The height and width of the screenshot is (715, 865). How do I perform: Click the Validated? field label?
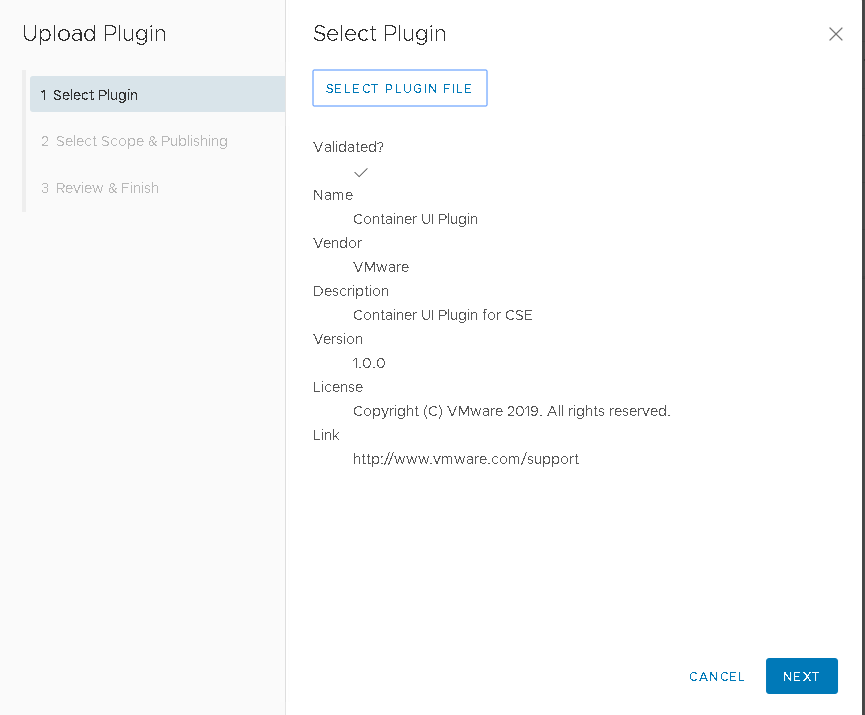[348, 147]
